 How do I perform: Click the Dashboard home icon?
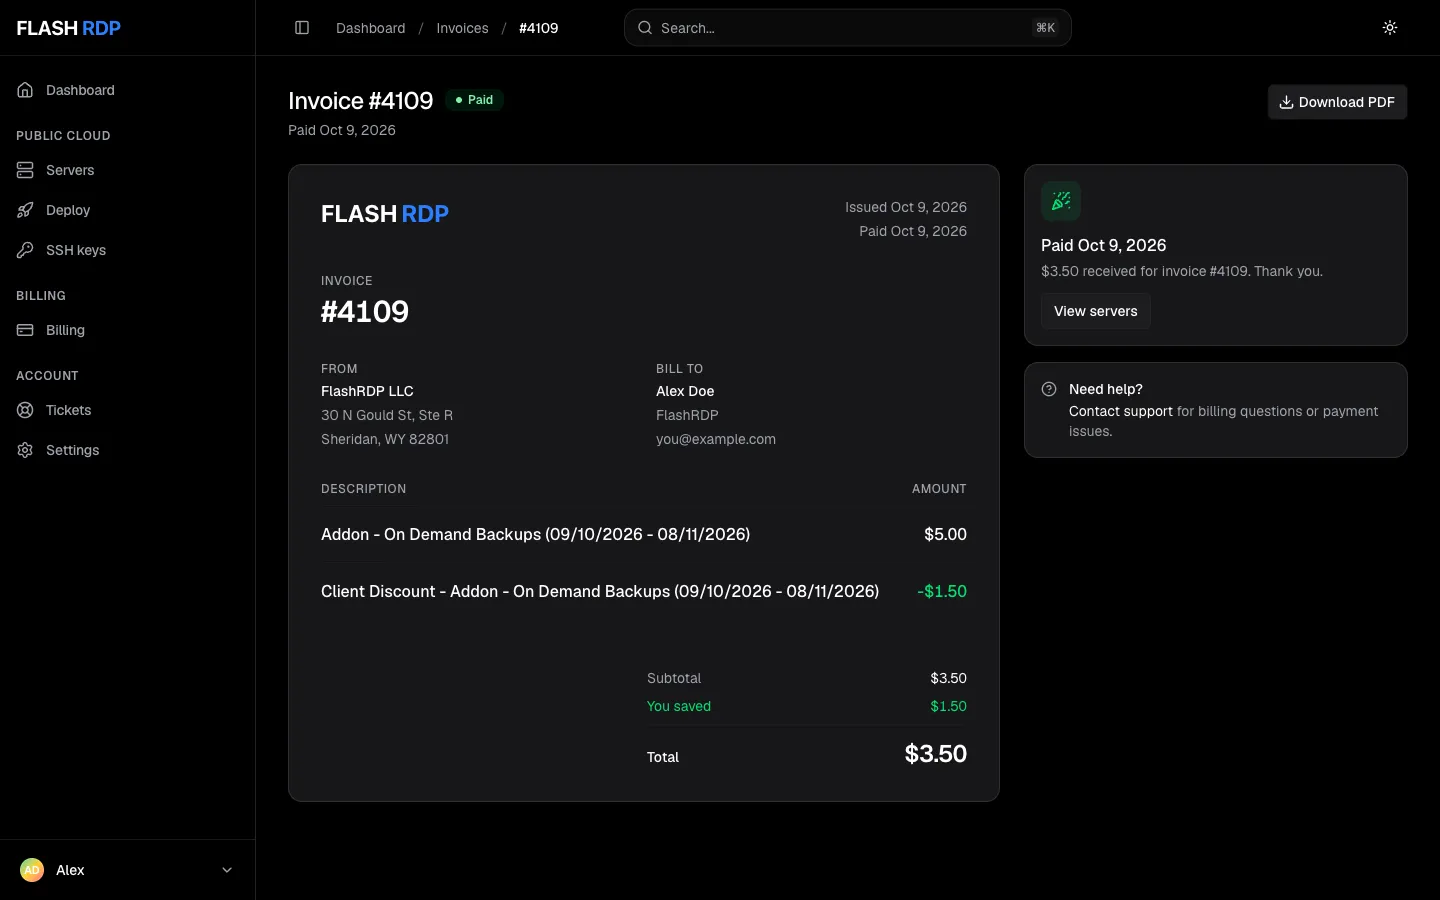[25, 90]
